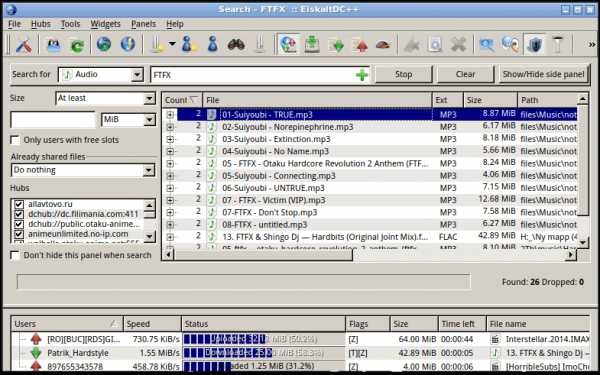600x375 pixels.
Task: Click the blue user figure toolbar icon
Action: [x=212, y=44]
